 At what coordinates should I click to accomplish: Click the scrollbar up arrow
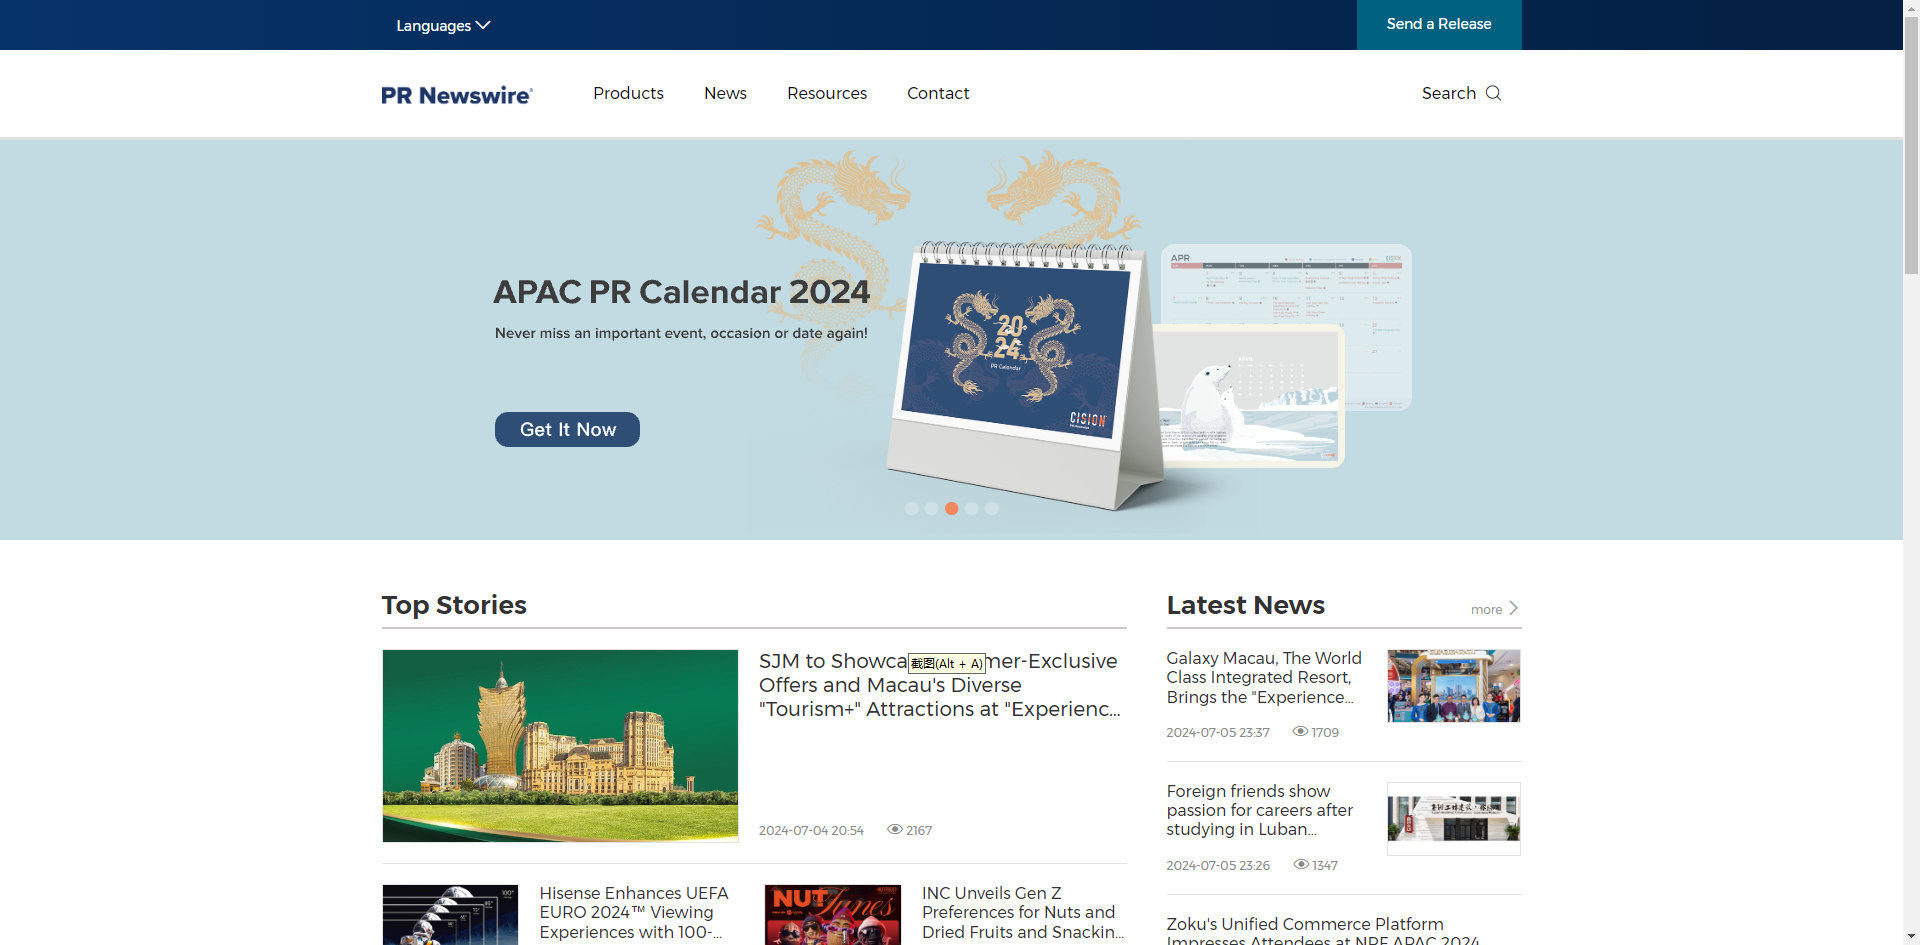click(1911, 7)
